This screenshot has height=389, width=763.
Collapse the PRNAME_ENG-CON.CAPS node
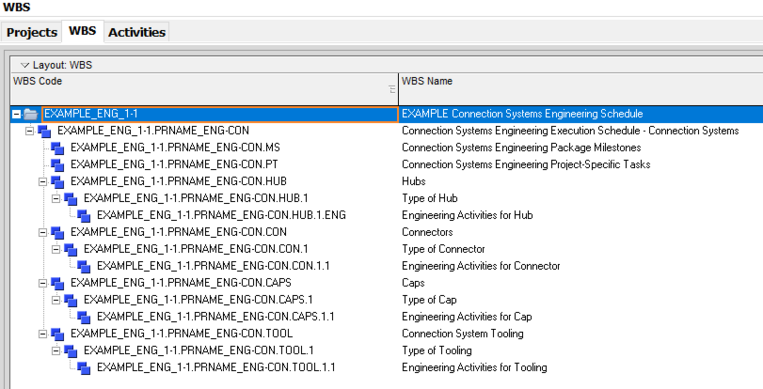43,283
